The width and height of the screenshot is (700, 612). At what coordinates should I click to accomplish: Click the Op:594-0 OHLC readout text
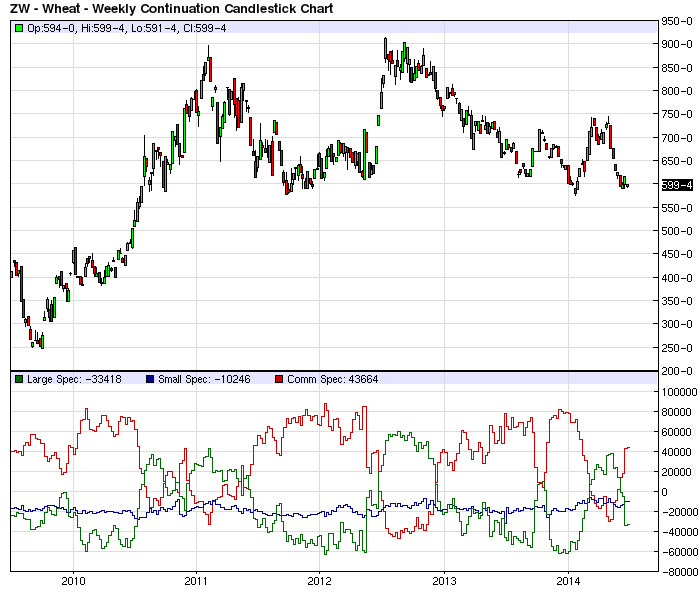(x=51, y=27)
